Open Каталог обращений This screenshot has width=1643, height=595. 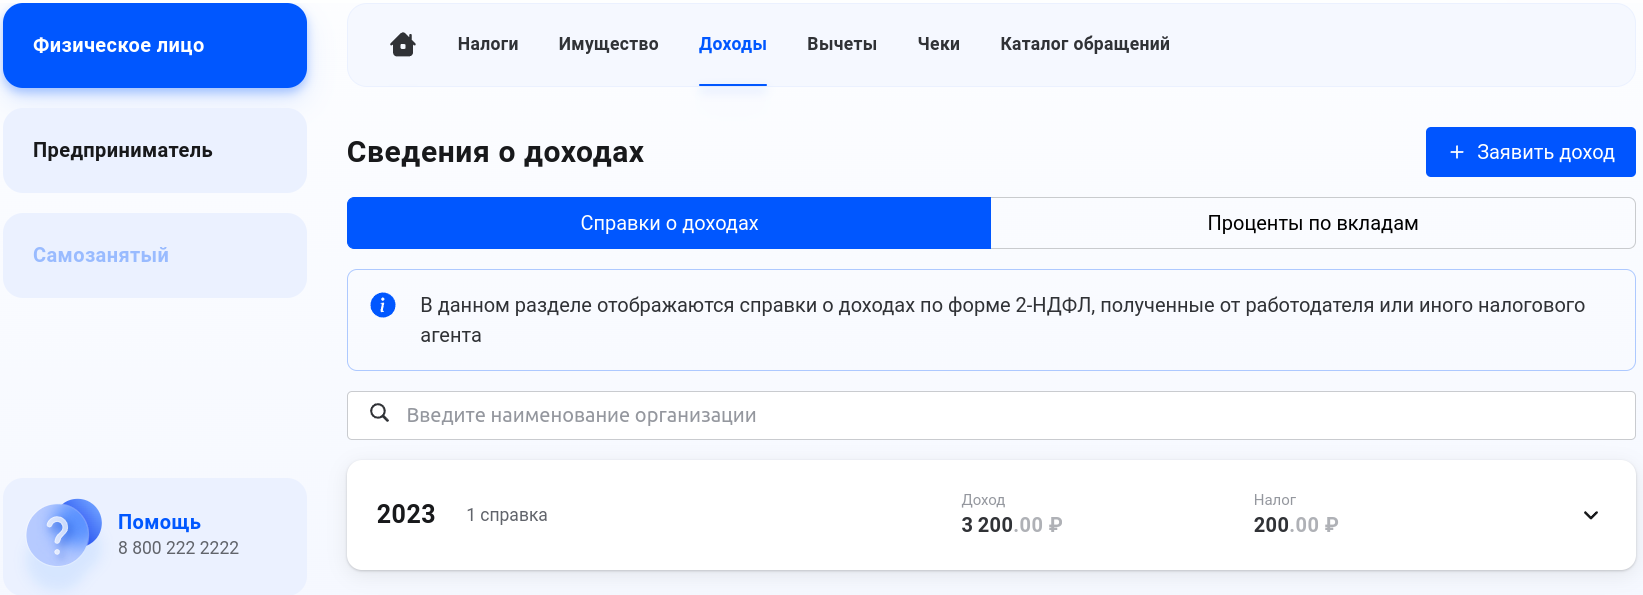pyautogui.click(x=1085, y=44)
